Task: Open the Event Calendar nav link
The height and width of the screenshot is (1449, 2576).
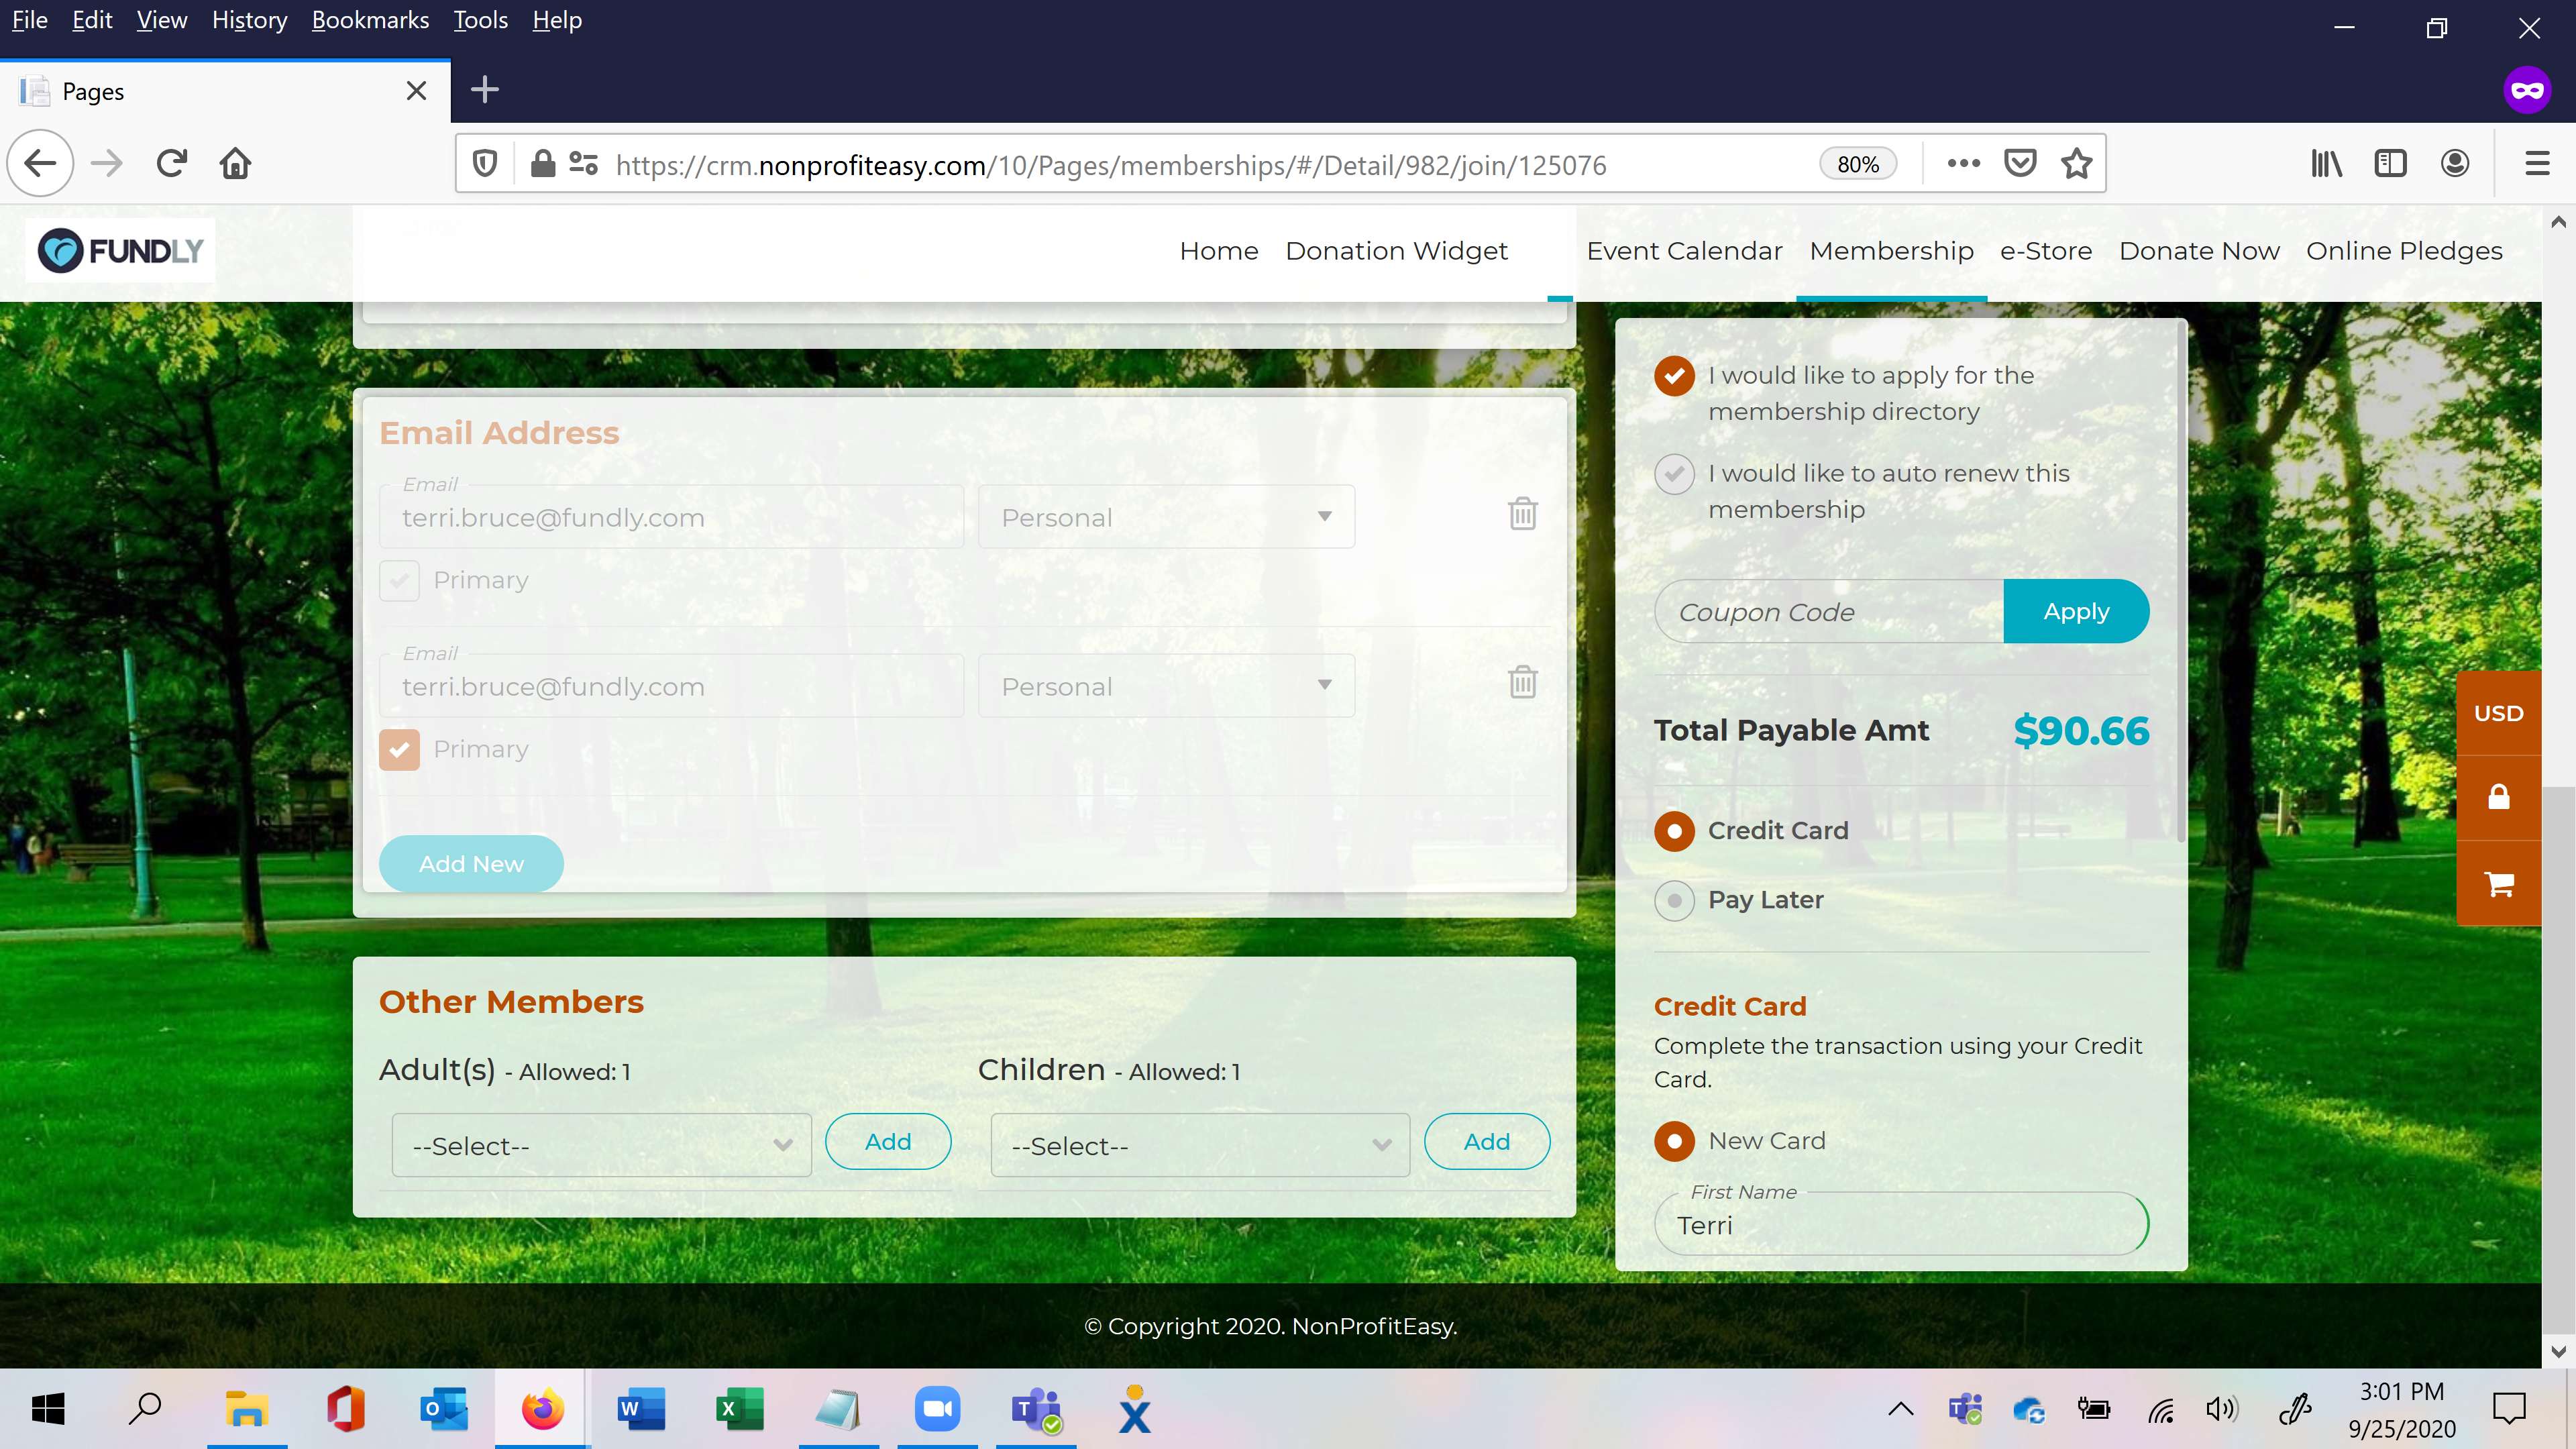Action: [x=1684, y=251]
